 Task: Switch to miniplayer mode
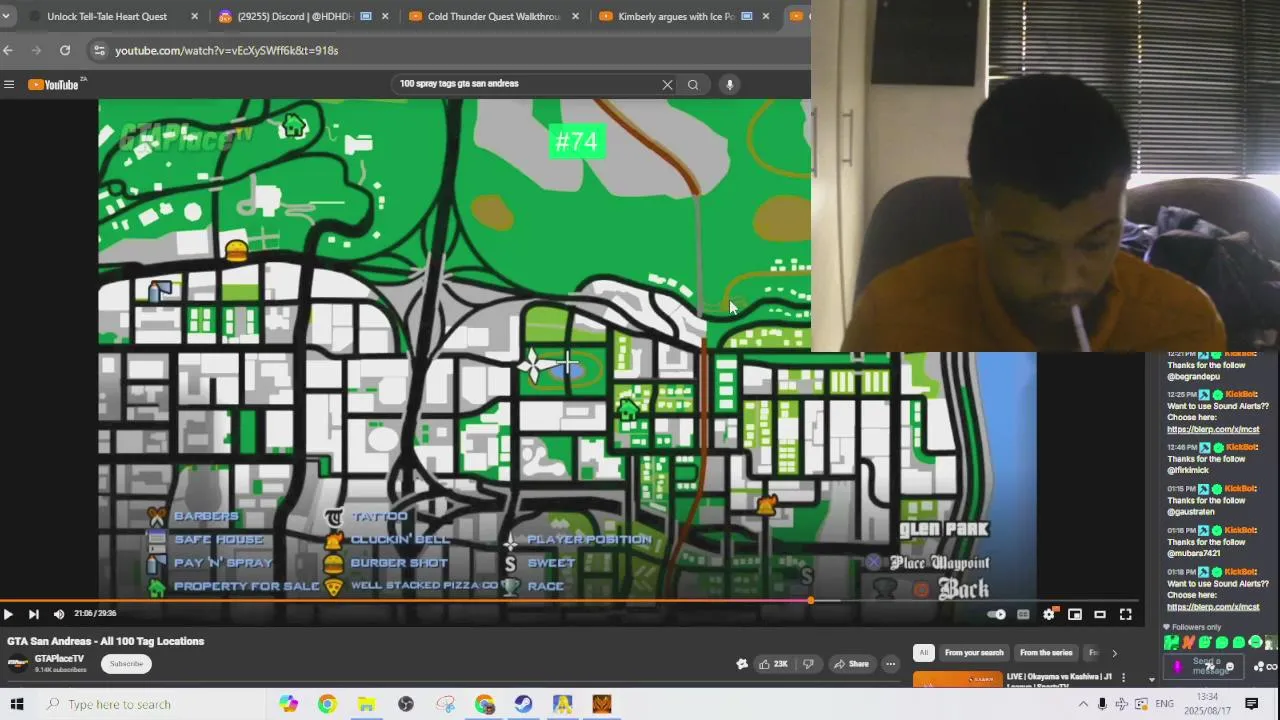pyautogui.click(x=1075, y=614)
